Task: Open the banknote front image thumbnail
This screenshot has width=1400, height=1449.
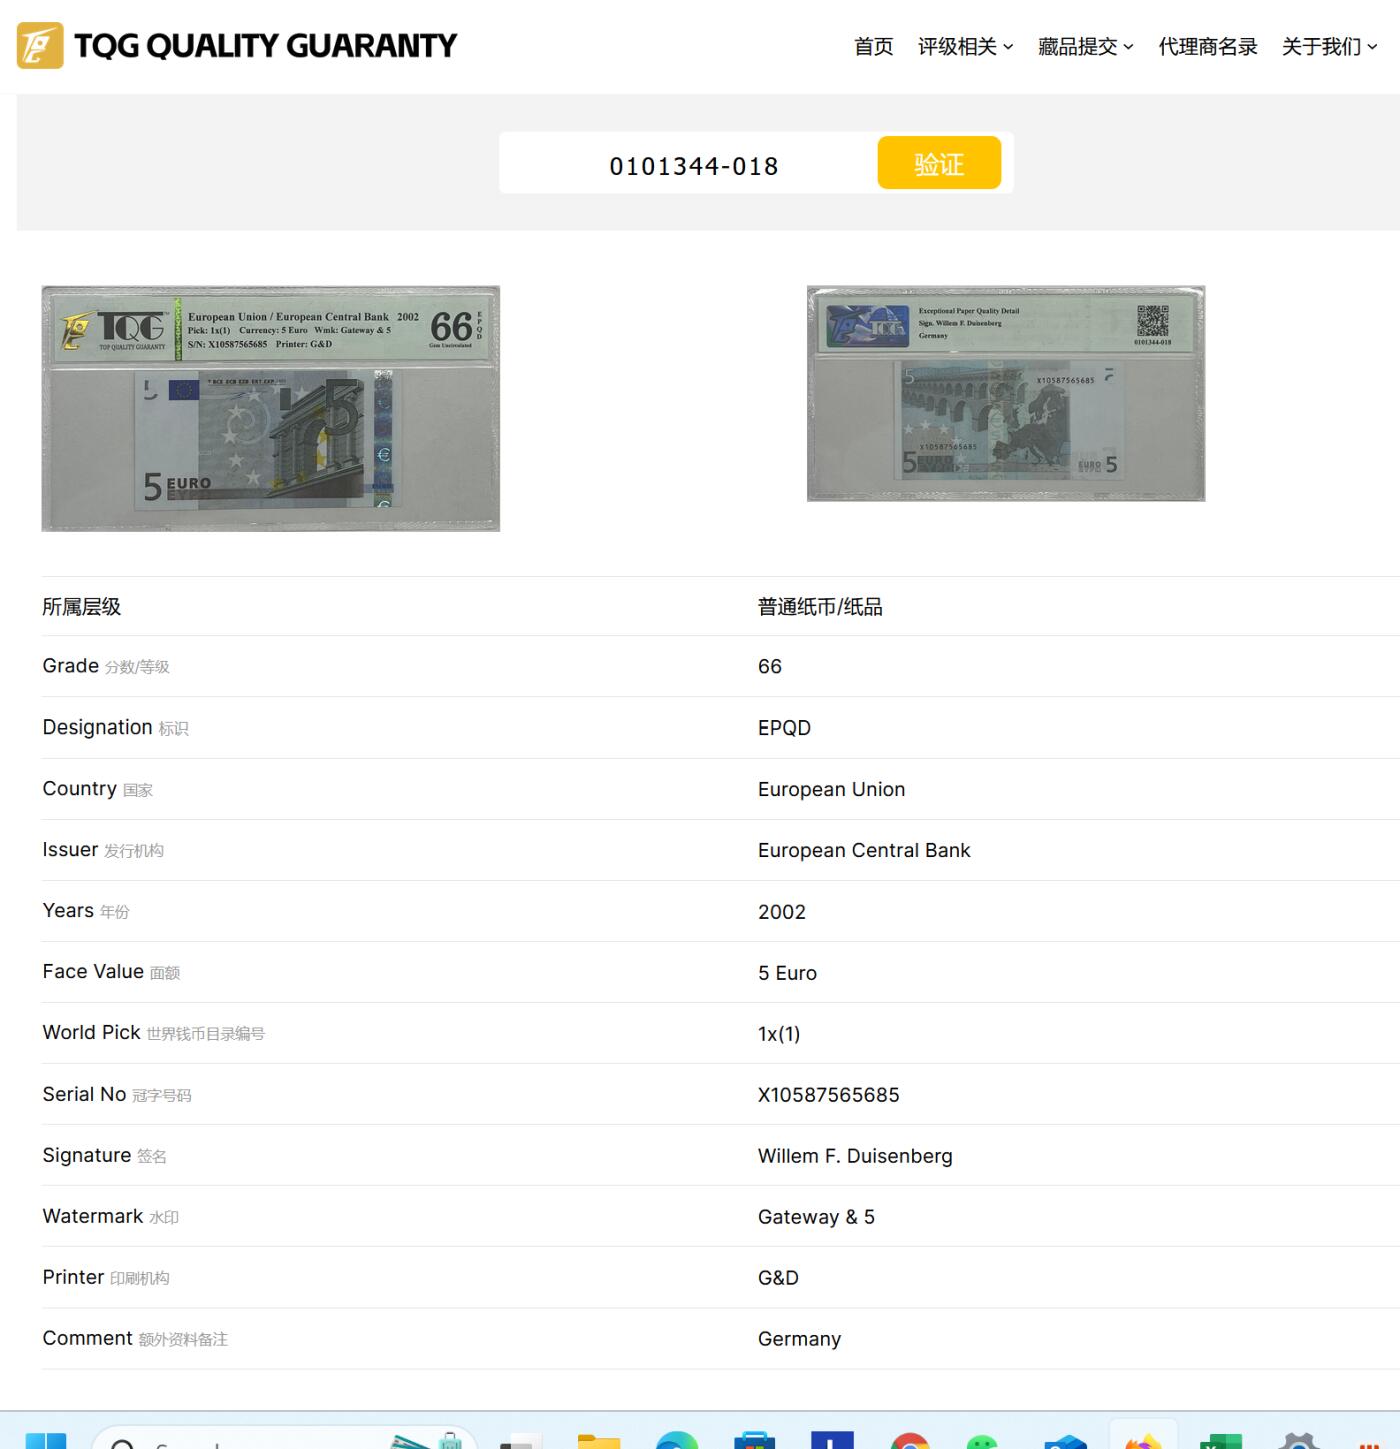Action: point(270,408)
